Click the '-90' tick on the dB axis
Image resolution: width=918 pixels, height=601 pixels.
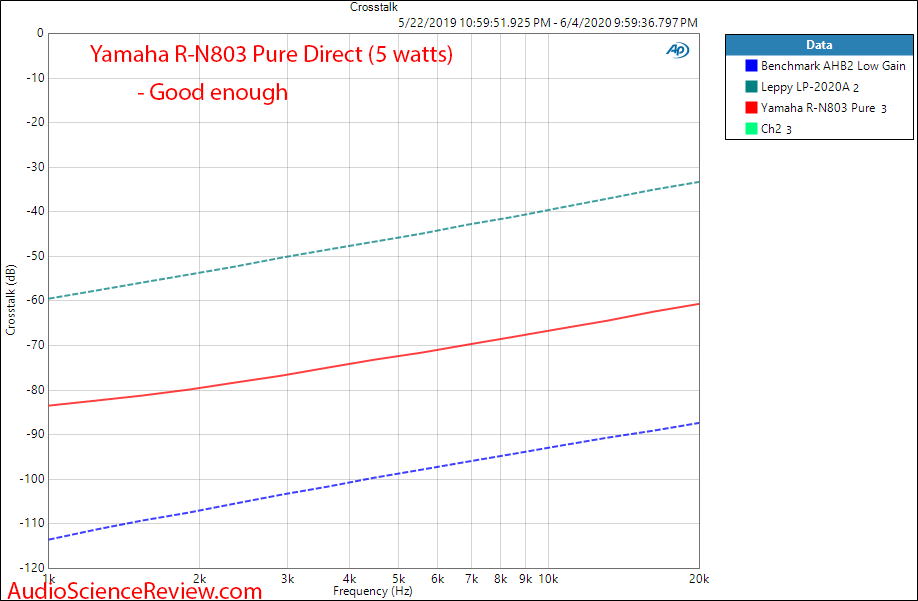pos(36,434)
